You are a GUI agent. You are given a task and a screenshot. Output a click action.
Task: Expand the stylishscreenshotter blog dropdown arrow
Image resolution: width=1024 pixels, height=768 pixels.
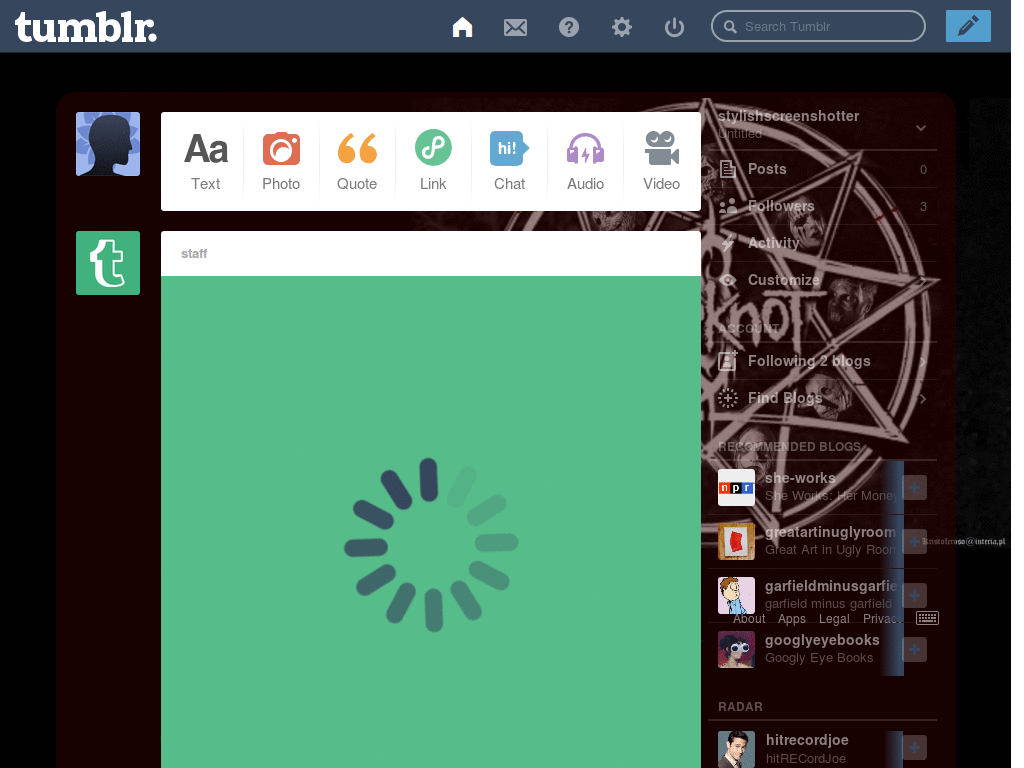[x=921, y=127]
